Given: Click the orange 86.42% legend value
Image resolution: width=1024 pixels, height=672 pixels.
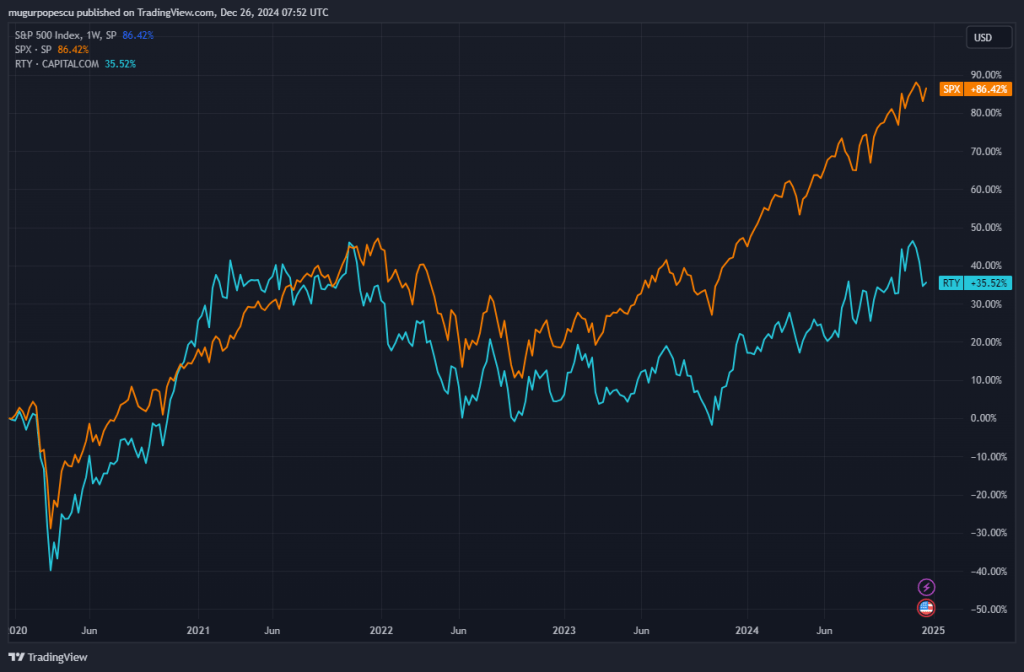Looking at the screenshot, I should 73,49.
